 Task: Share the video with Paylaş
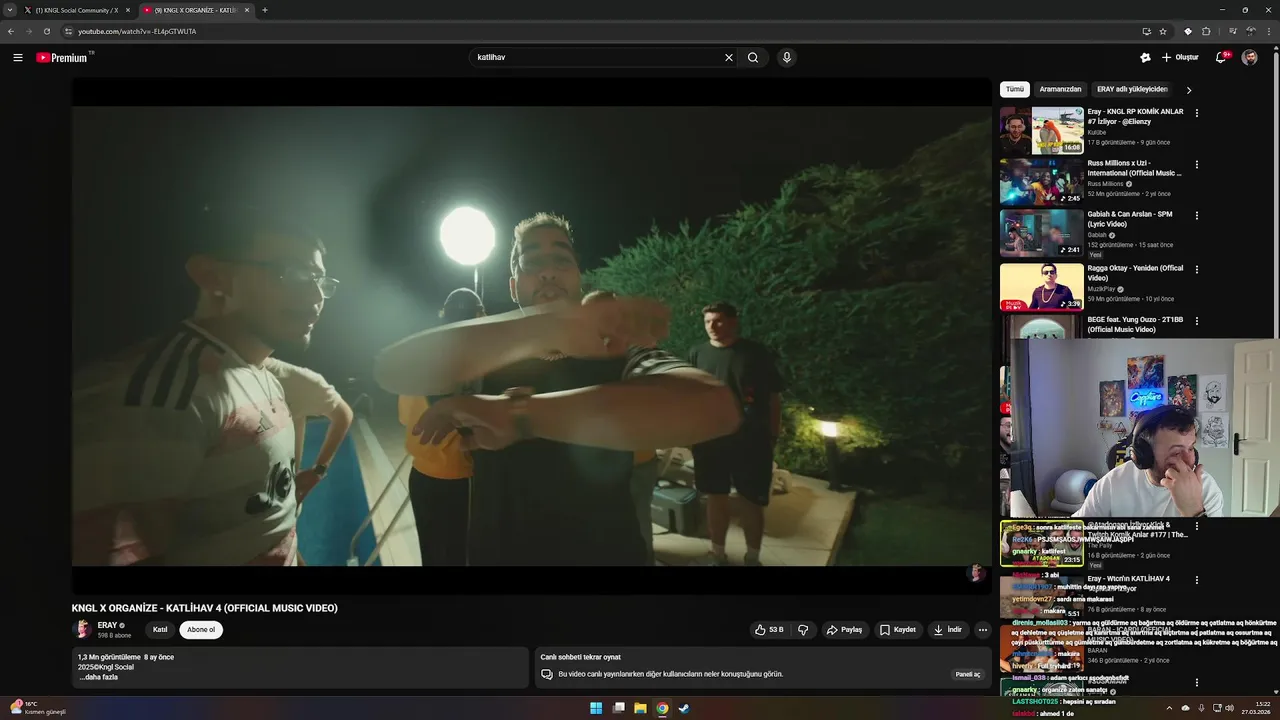pos(845,630)
